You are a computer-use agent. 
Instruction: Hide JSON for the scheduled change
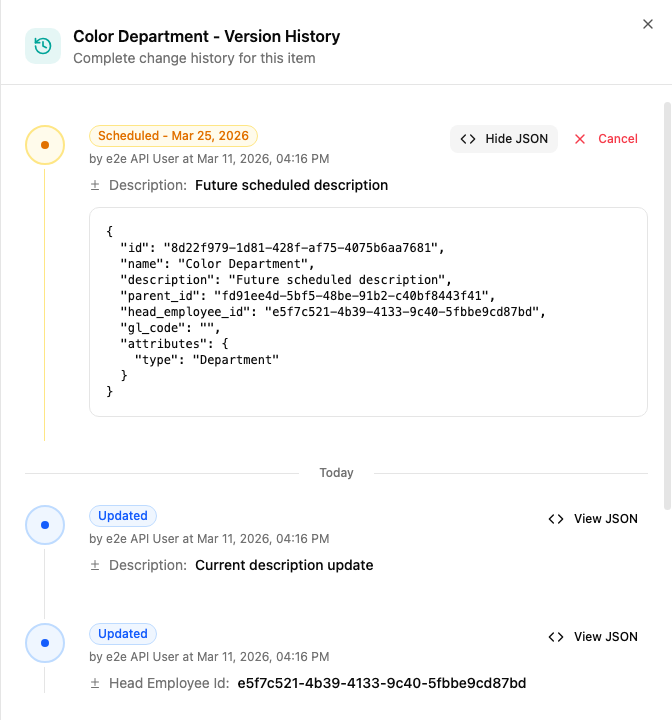[504, 139]
